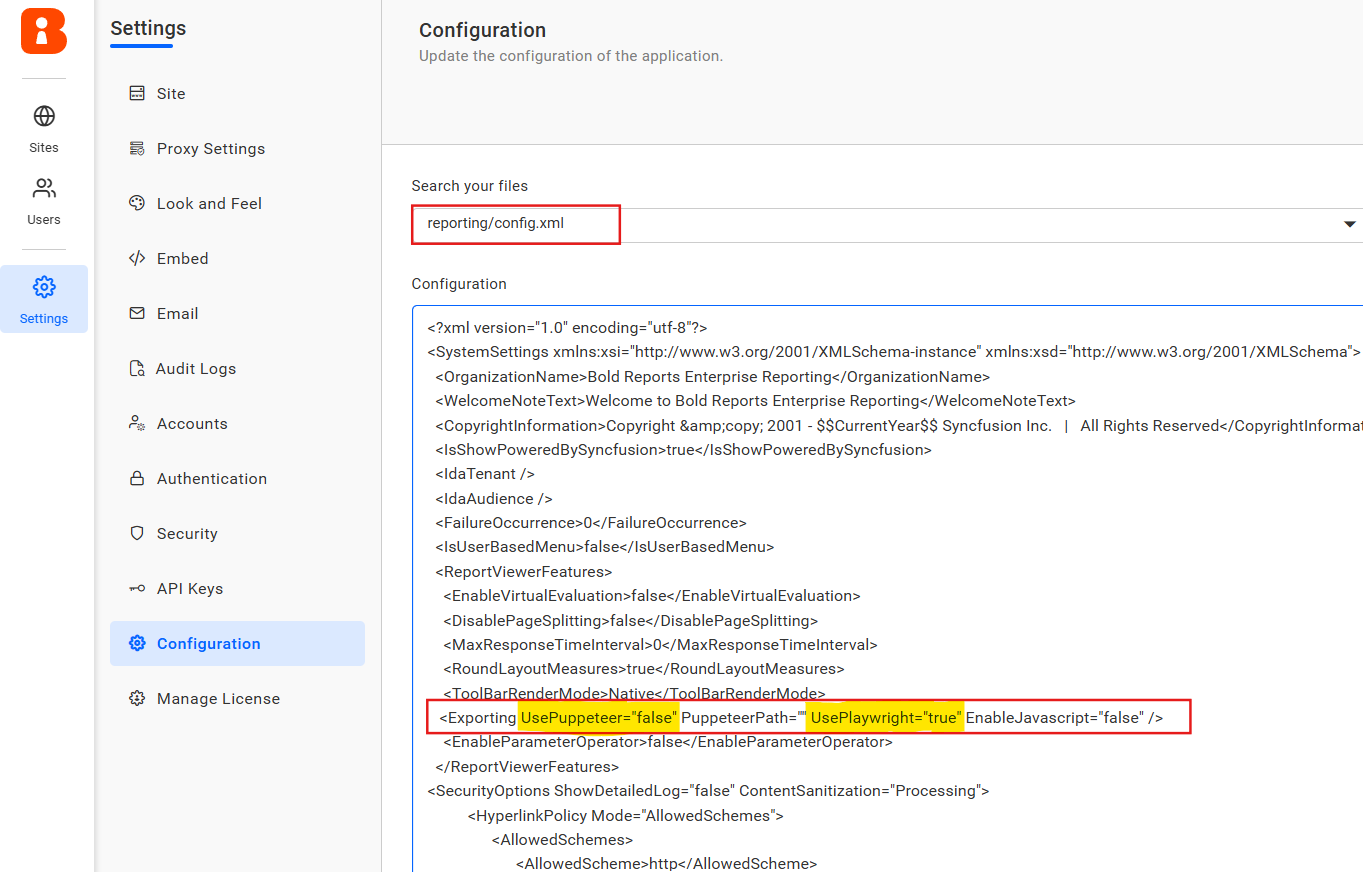Select the Configuration menu item
1363x872 pixels.
coord(237,643)
